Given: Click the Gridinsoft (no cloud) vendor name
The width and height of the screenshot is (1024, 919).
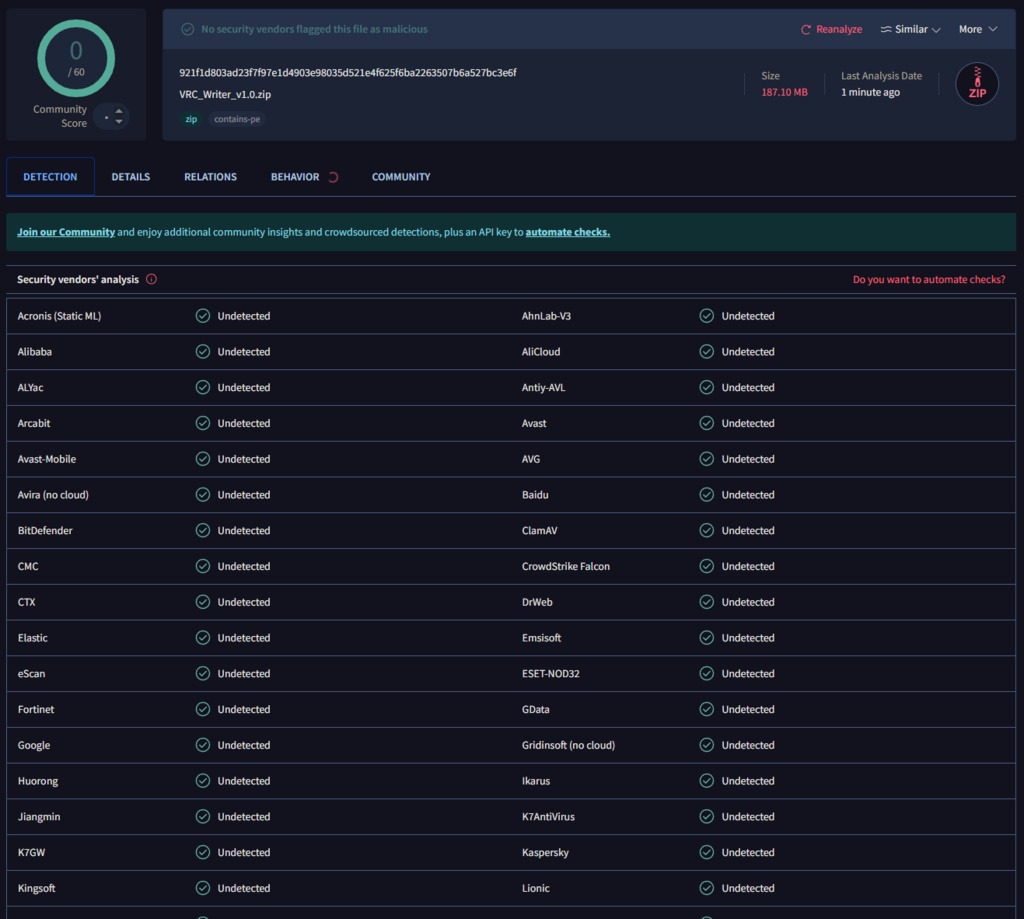Looking at the screenshot, I should point(568,745).
